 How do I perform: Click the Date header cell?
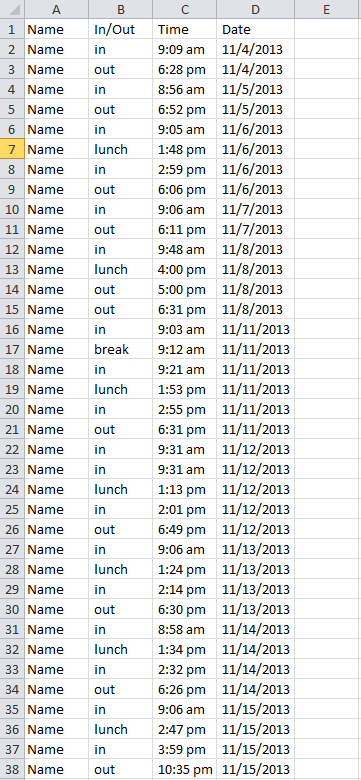tap(256, 29)
